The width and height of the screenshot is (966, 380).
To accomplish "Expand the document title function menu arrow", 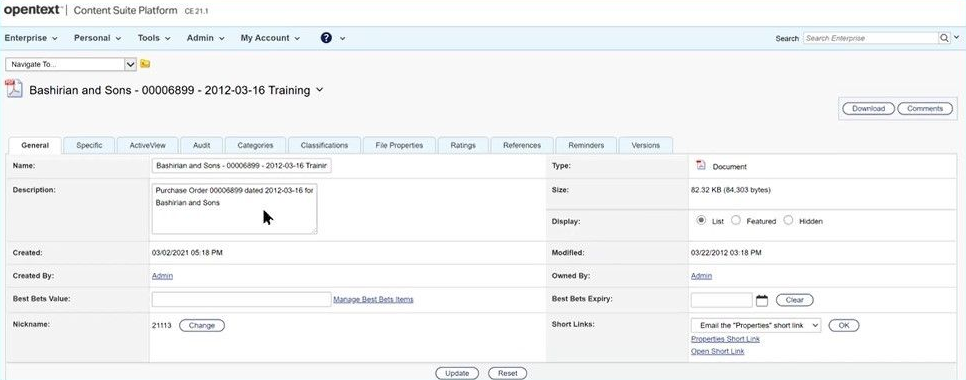I will [x=319, y=90].
